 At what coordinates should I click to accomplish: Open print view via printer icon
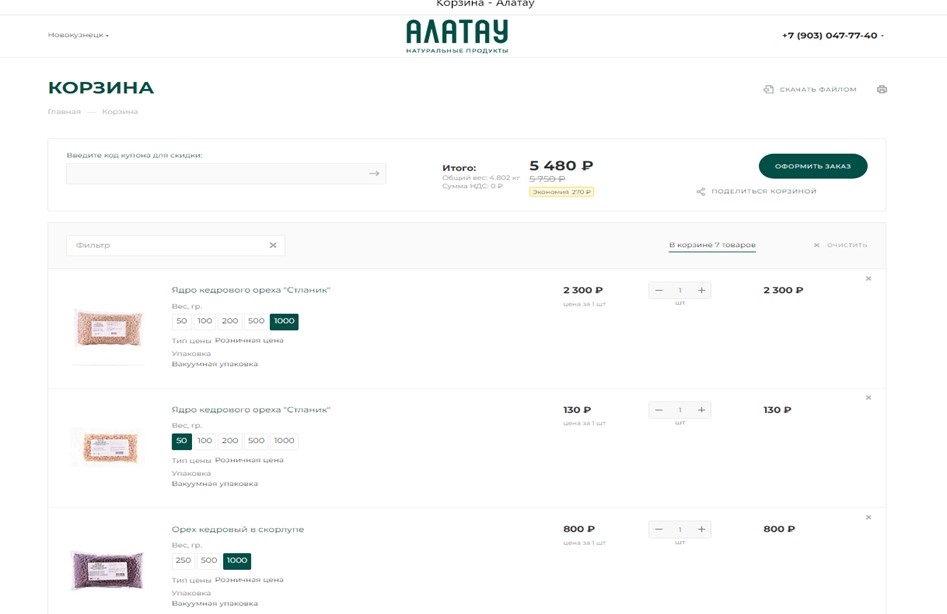[881, 89]
